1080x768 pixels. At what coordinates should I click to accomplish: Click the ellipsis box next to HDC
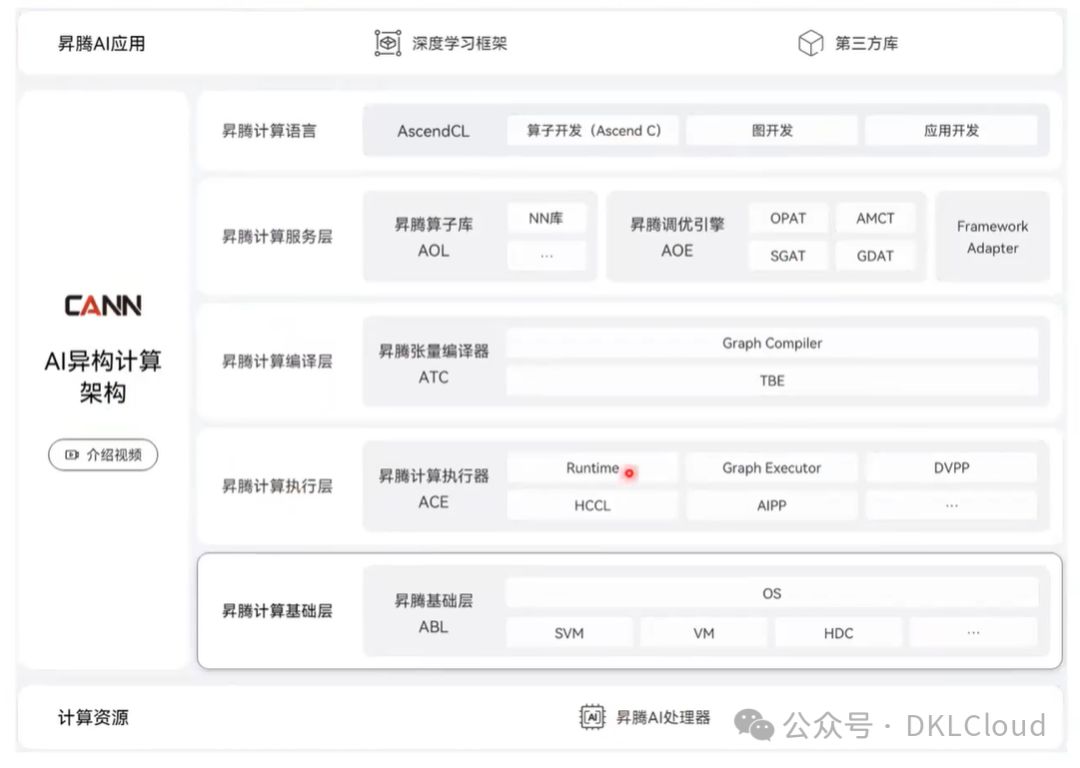click(973, 632)
